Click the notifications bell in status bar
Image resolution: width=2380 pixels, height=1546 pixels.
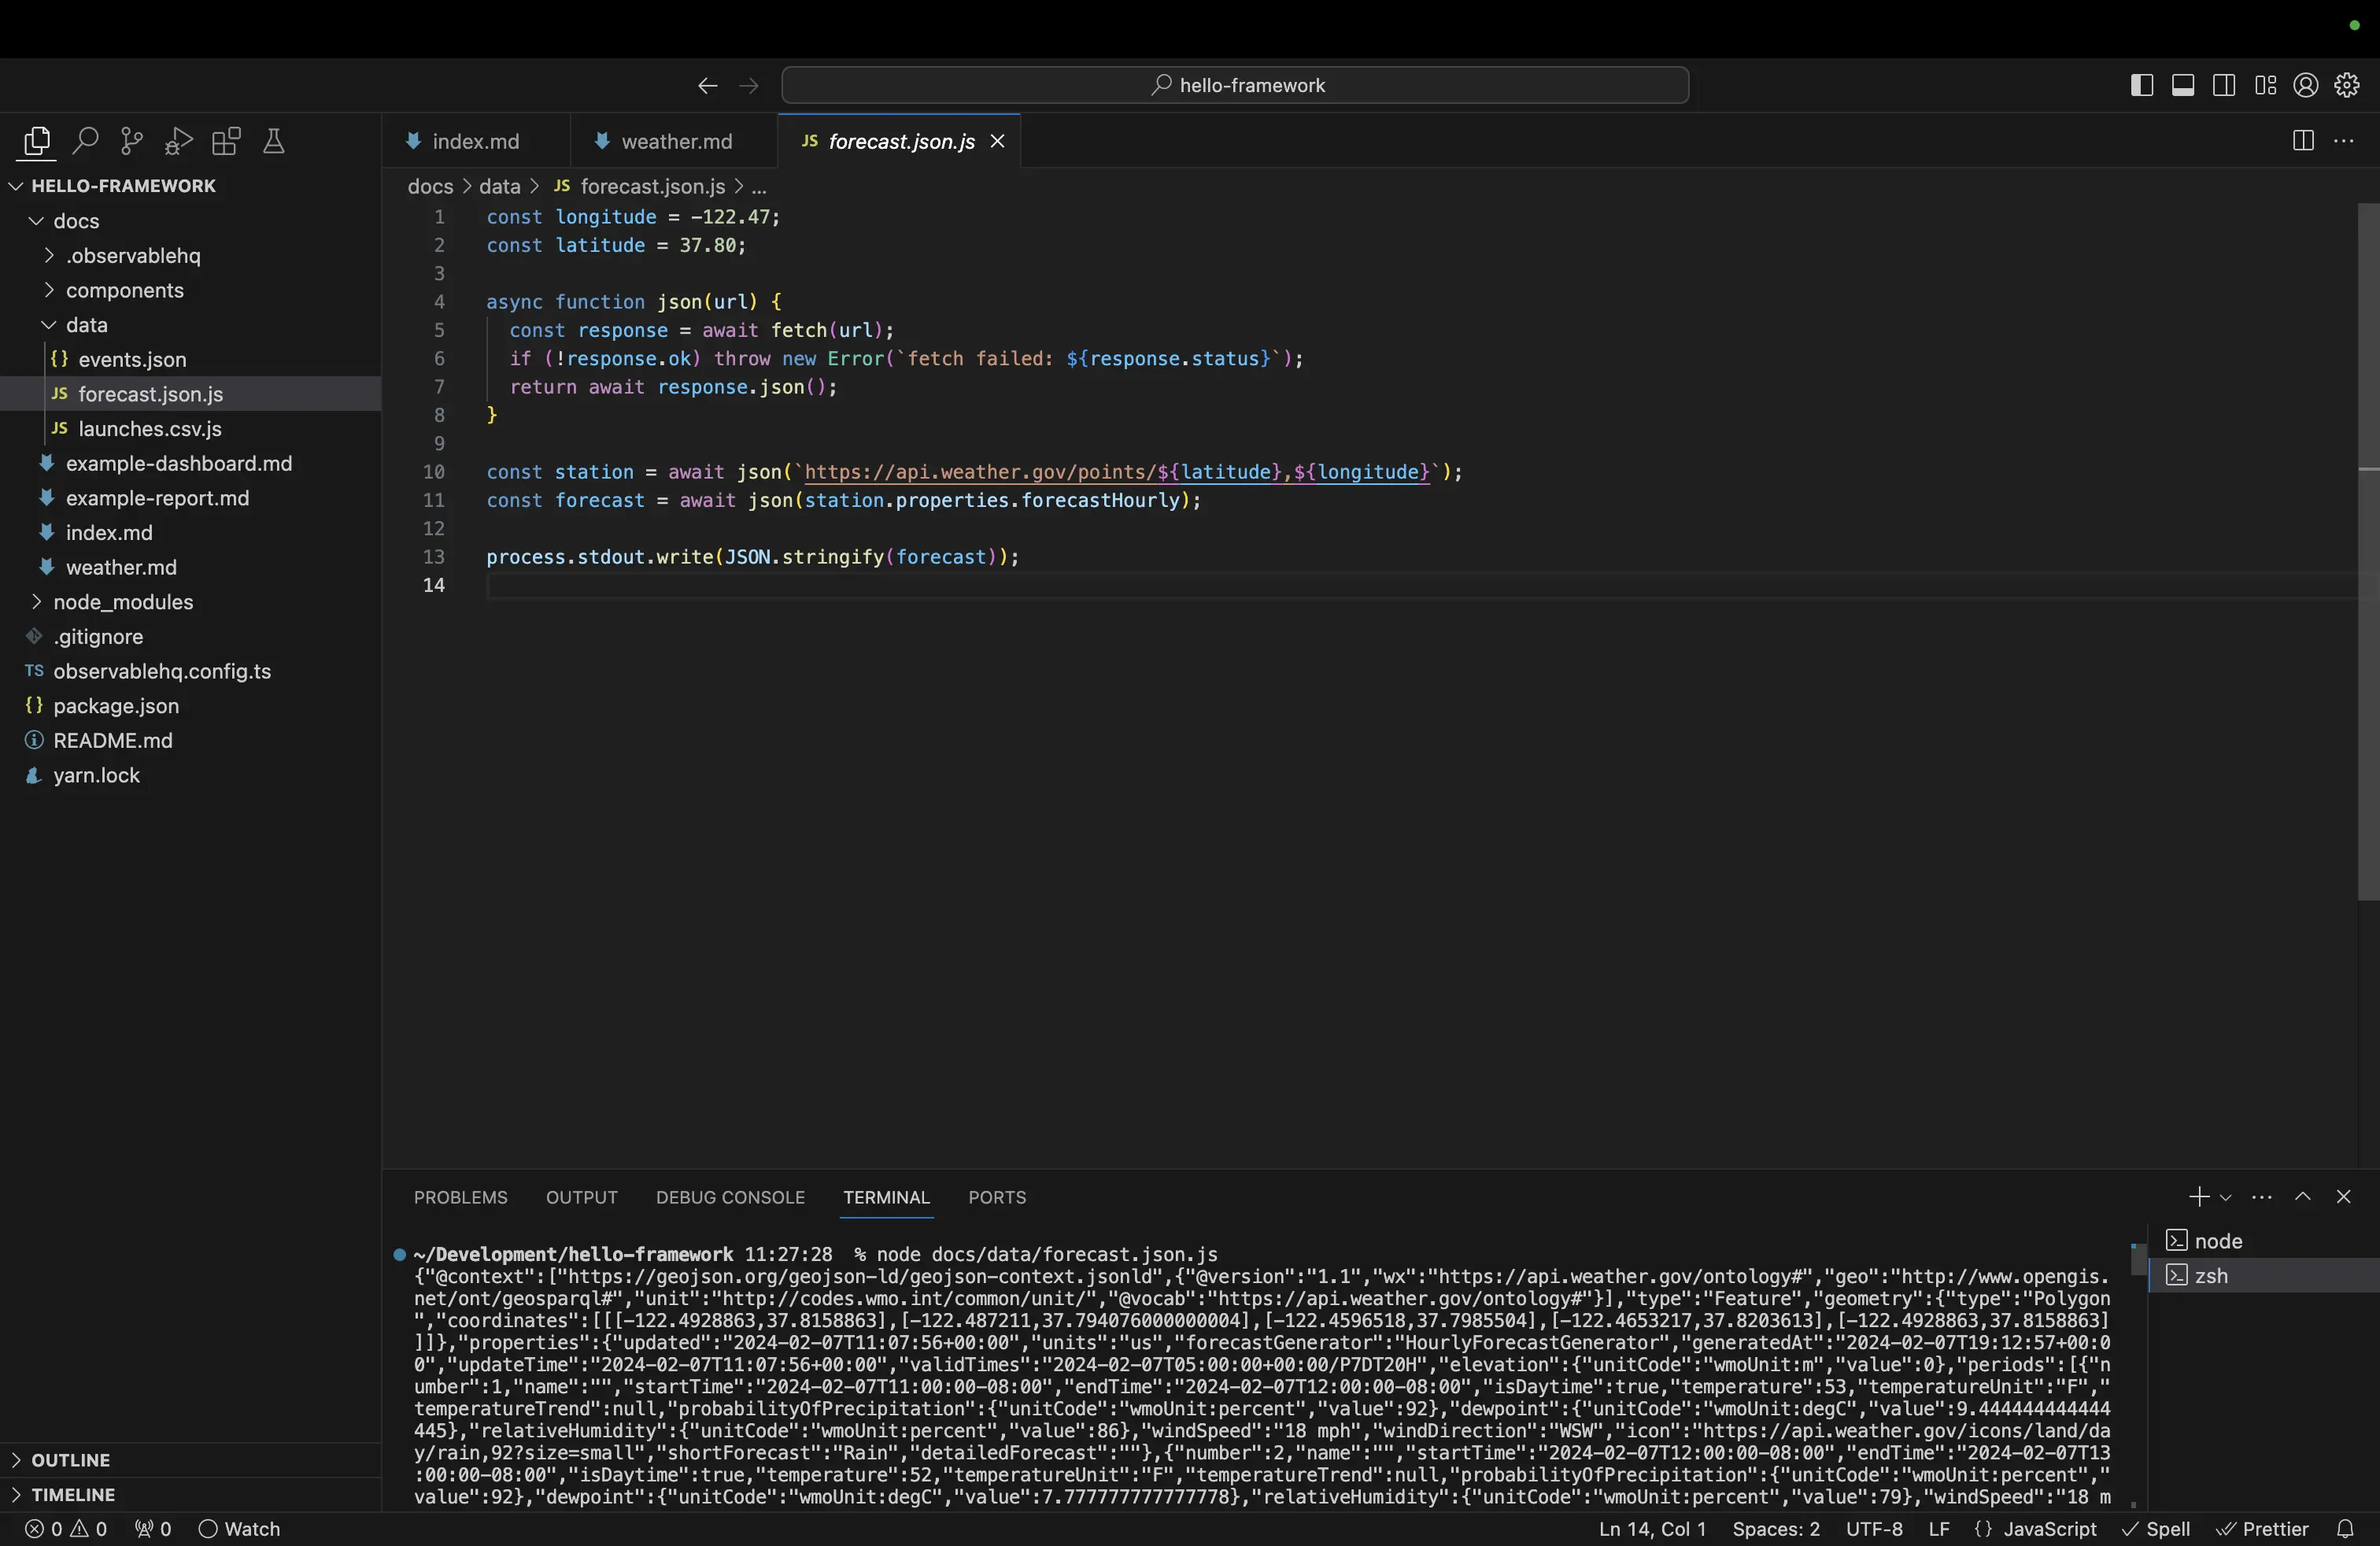click(x=2345, y=1529)
